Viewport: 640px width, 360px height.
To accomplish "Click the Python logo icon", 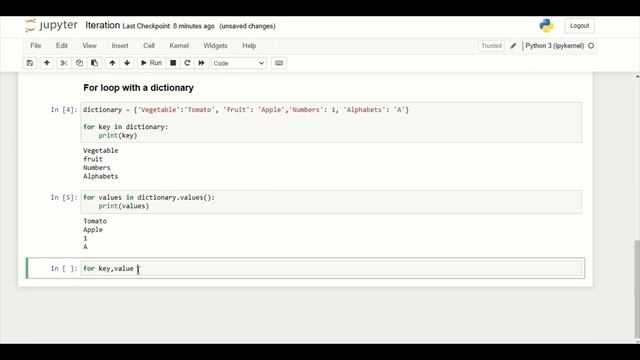I will point(546,26).
